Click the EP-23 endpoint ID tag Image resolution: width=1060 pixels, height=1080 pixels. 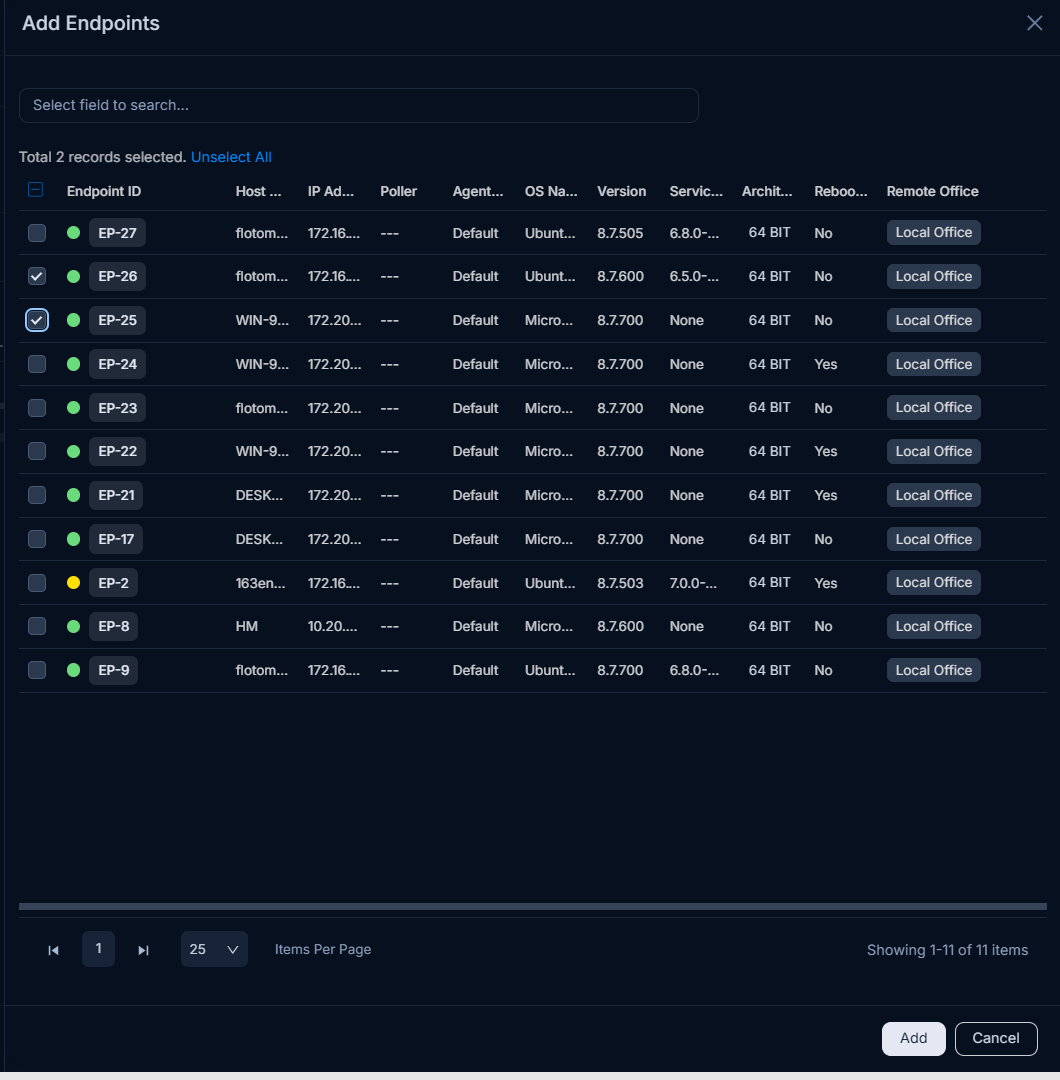pyautogui.click(x=117, y=408)
